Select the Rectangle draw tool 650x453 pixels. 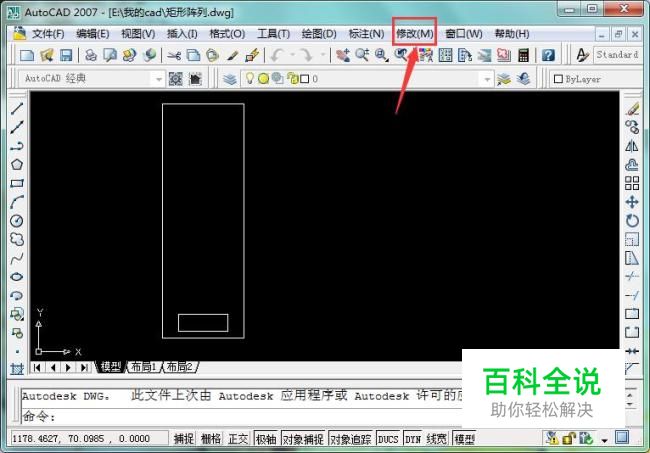pyautogui.click(x=17, y=183)
